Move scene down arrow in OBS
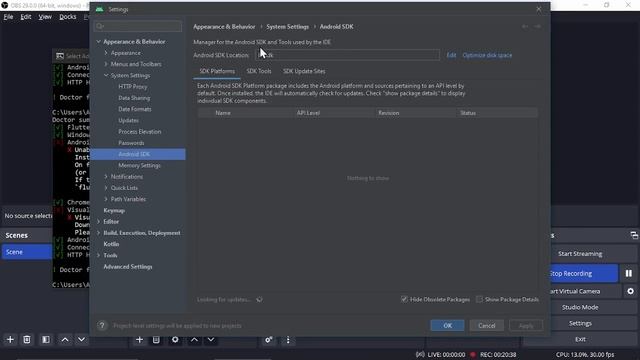The width and height of the screenshot is (640, 360). (x=82, y=340)
